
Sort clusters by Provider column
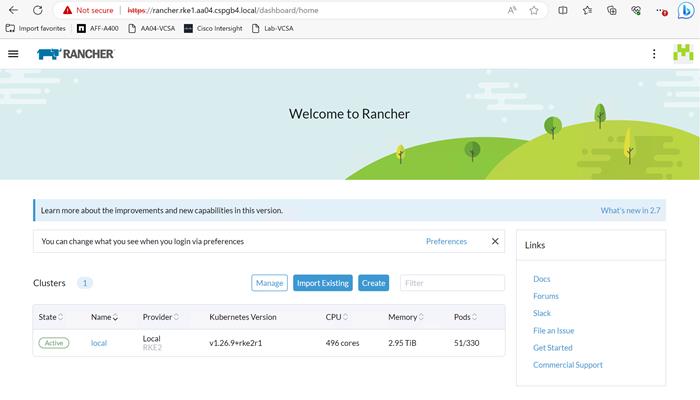[161, 317]
